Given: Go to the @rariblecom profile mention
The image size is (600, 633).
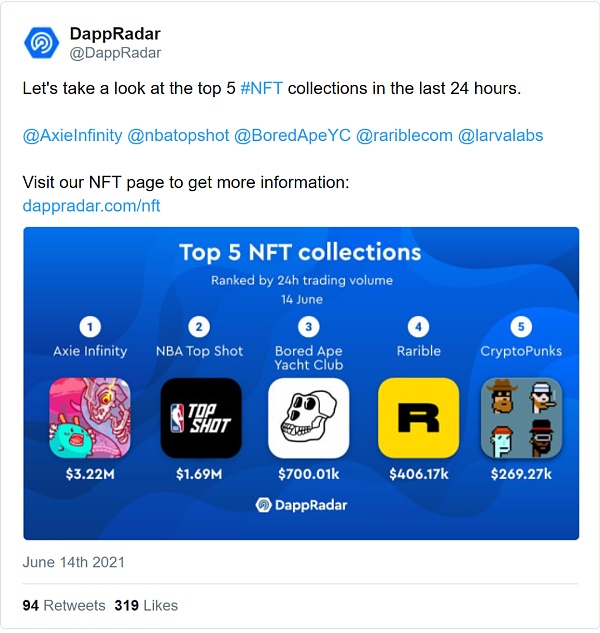Looking at the screenshot, I should click(404, 136).
